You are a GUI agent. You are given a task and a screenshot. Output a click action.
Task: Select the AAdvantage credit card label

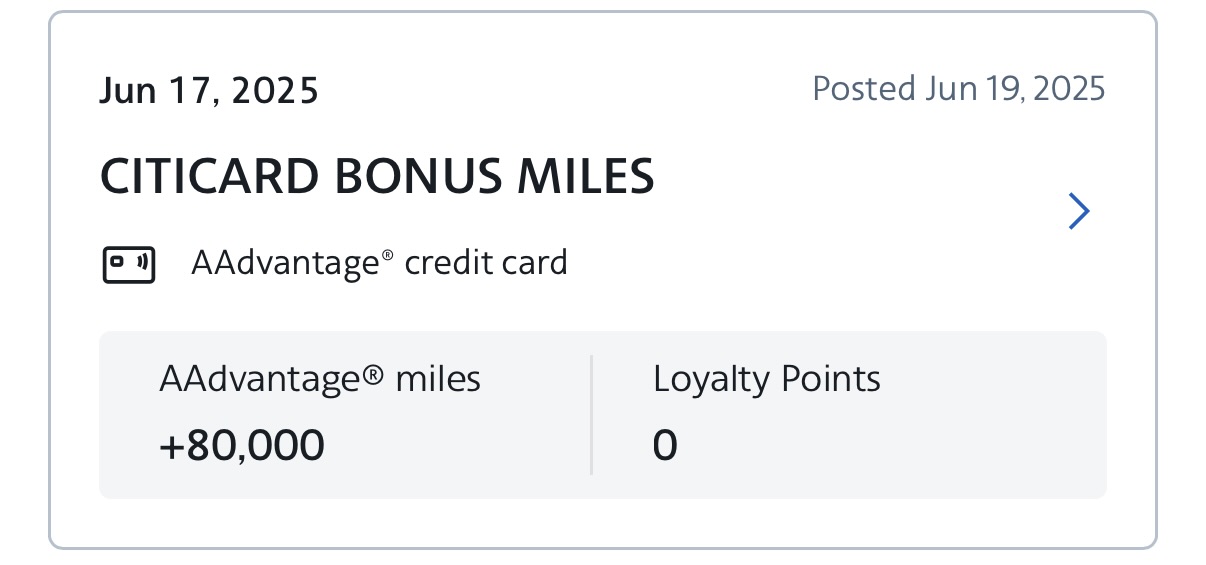point(379,263)
